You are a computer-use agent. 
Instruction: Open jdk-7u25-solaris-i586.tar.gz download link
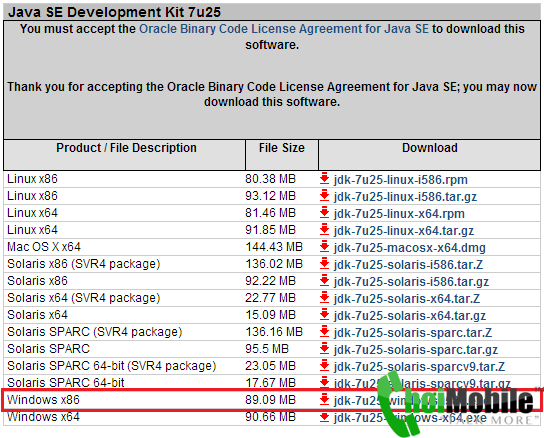pos(411,281)
